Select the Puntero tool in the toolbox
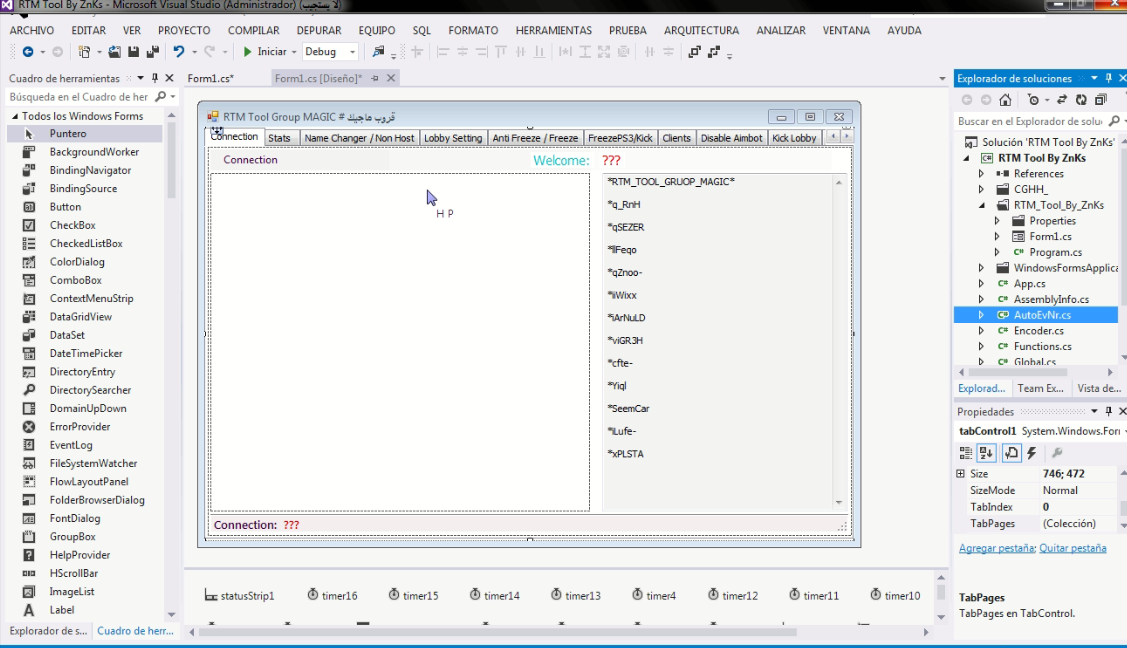1127x648 pixels. point(85,134)
